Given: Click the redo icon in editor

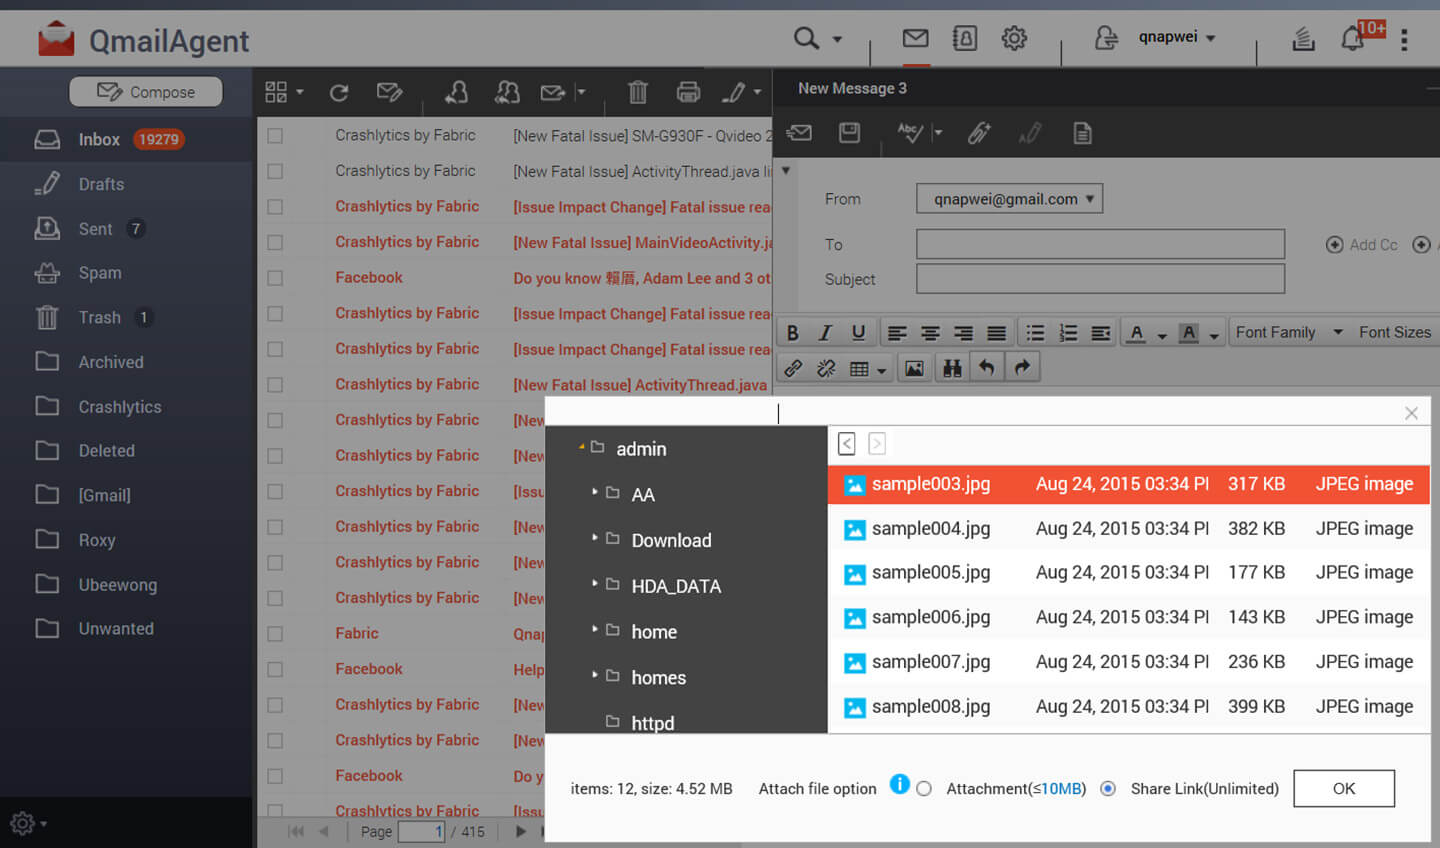Looking at the screenshot, I should [1022, 368].
